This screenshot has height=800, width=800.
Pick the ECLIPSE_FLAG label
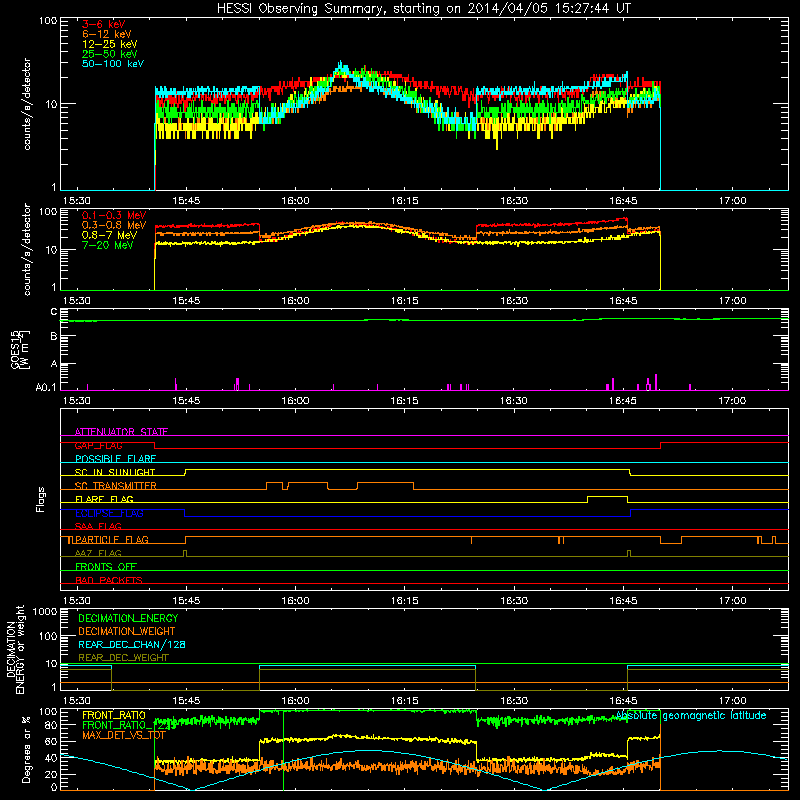tap(109, 513)
